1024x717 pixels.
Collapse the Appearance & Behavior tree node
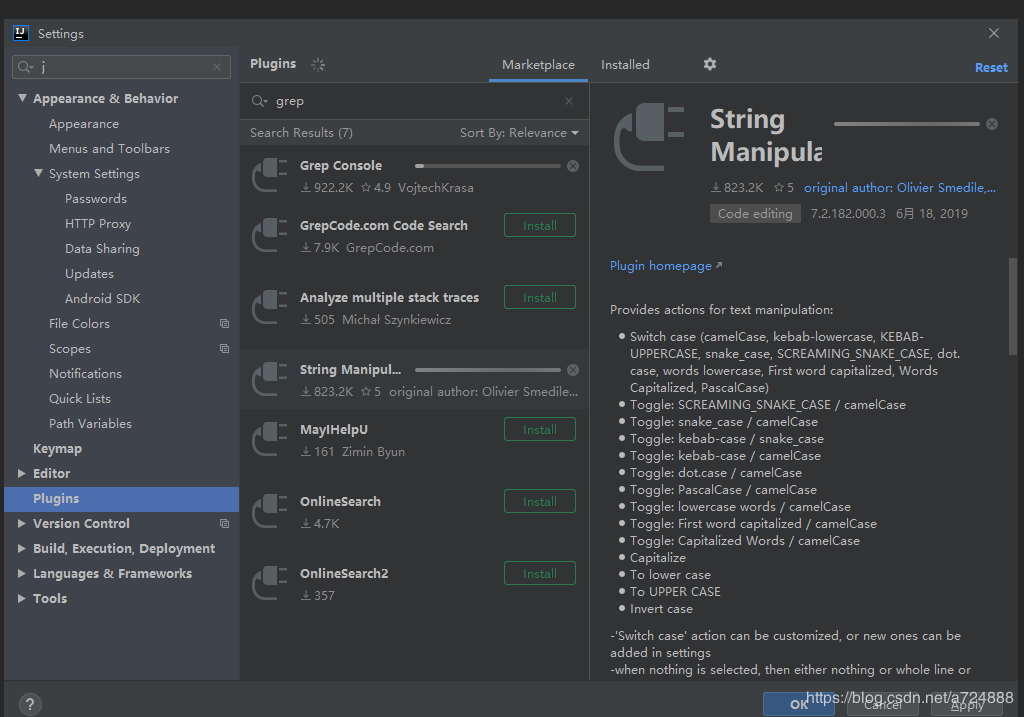click(22, 98)
